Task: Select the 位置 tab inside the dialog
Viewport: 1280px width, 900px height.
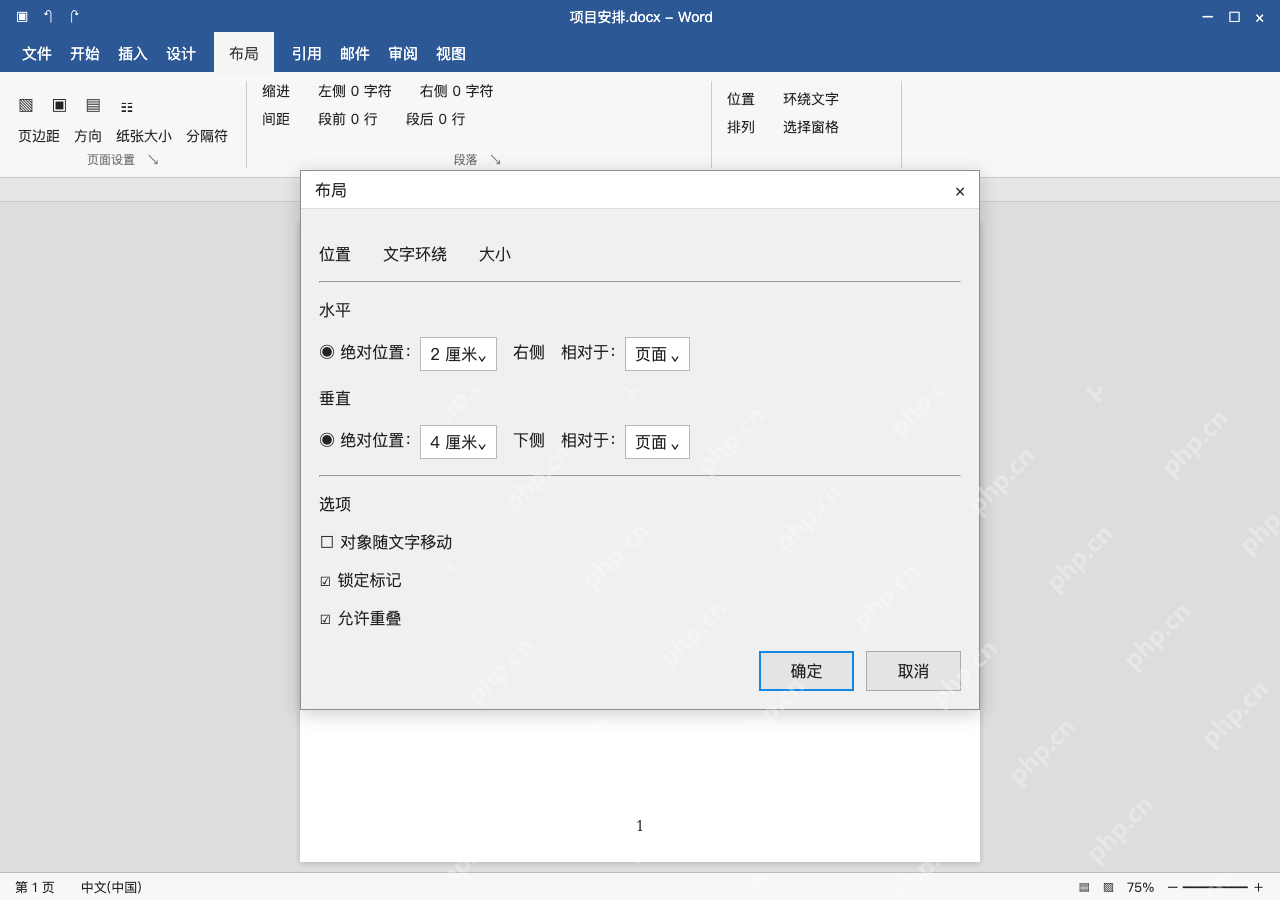Action: pos(335,254)
